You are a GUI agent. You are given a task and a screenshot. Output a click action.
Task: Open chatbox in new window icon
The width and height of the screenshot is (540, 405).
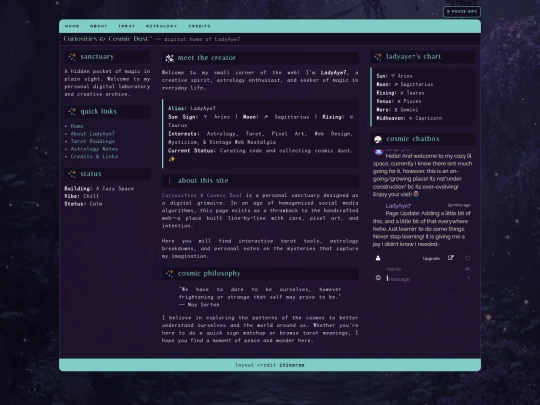click(450, 258)
